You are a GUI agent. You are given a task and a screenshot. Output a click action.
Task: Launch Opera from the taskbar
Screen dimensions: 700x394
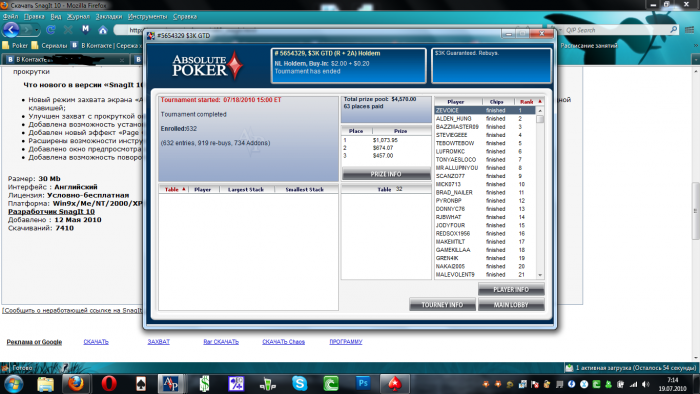(x=108, y=384)
